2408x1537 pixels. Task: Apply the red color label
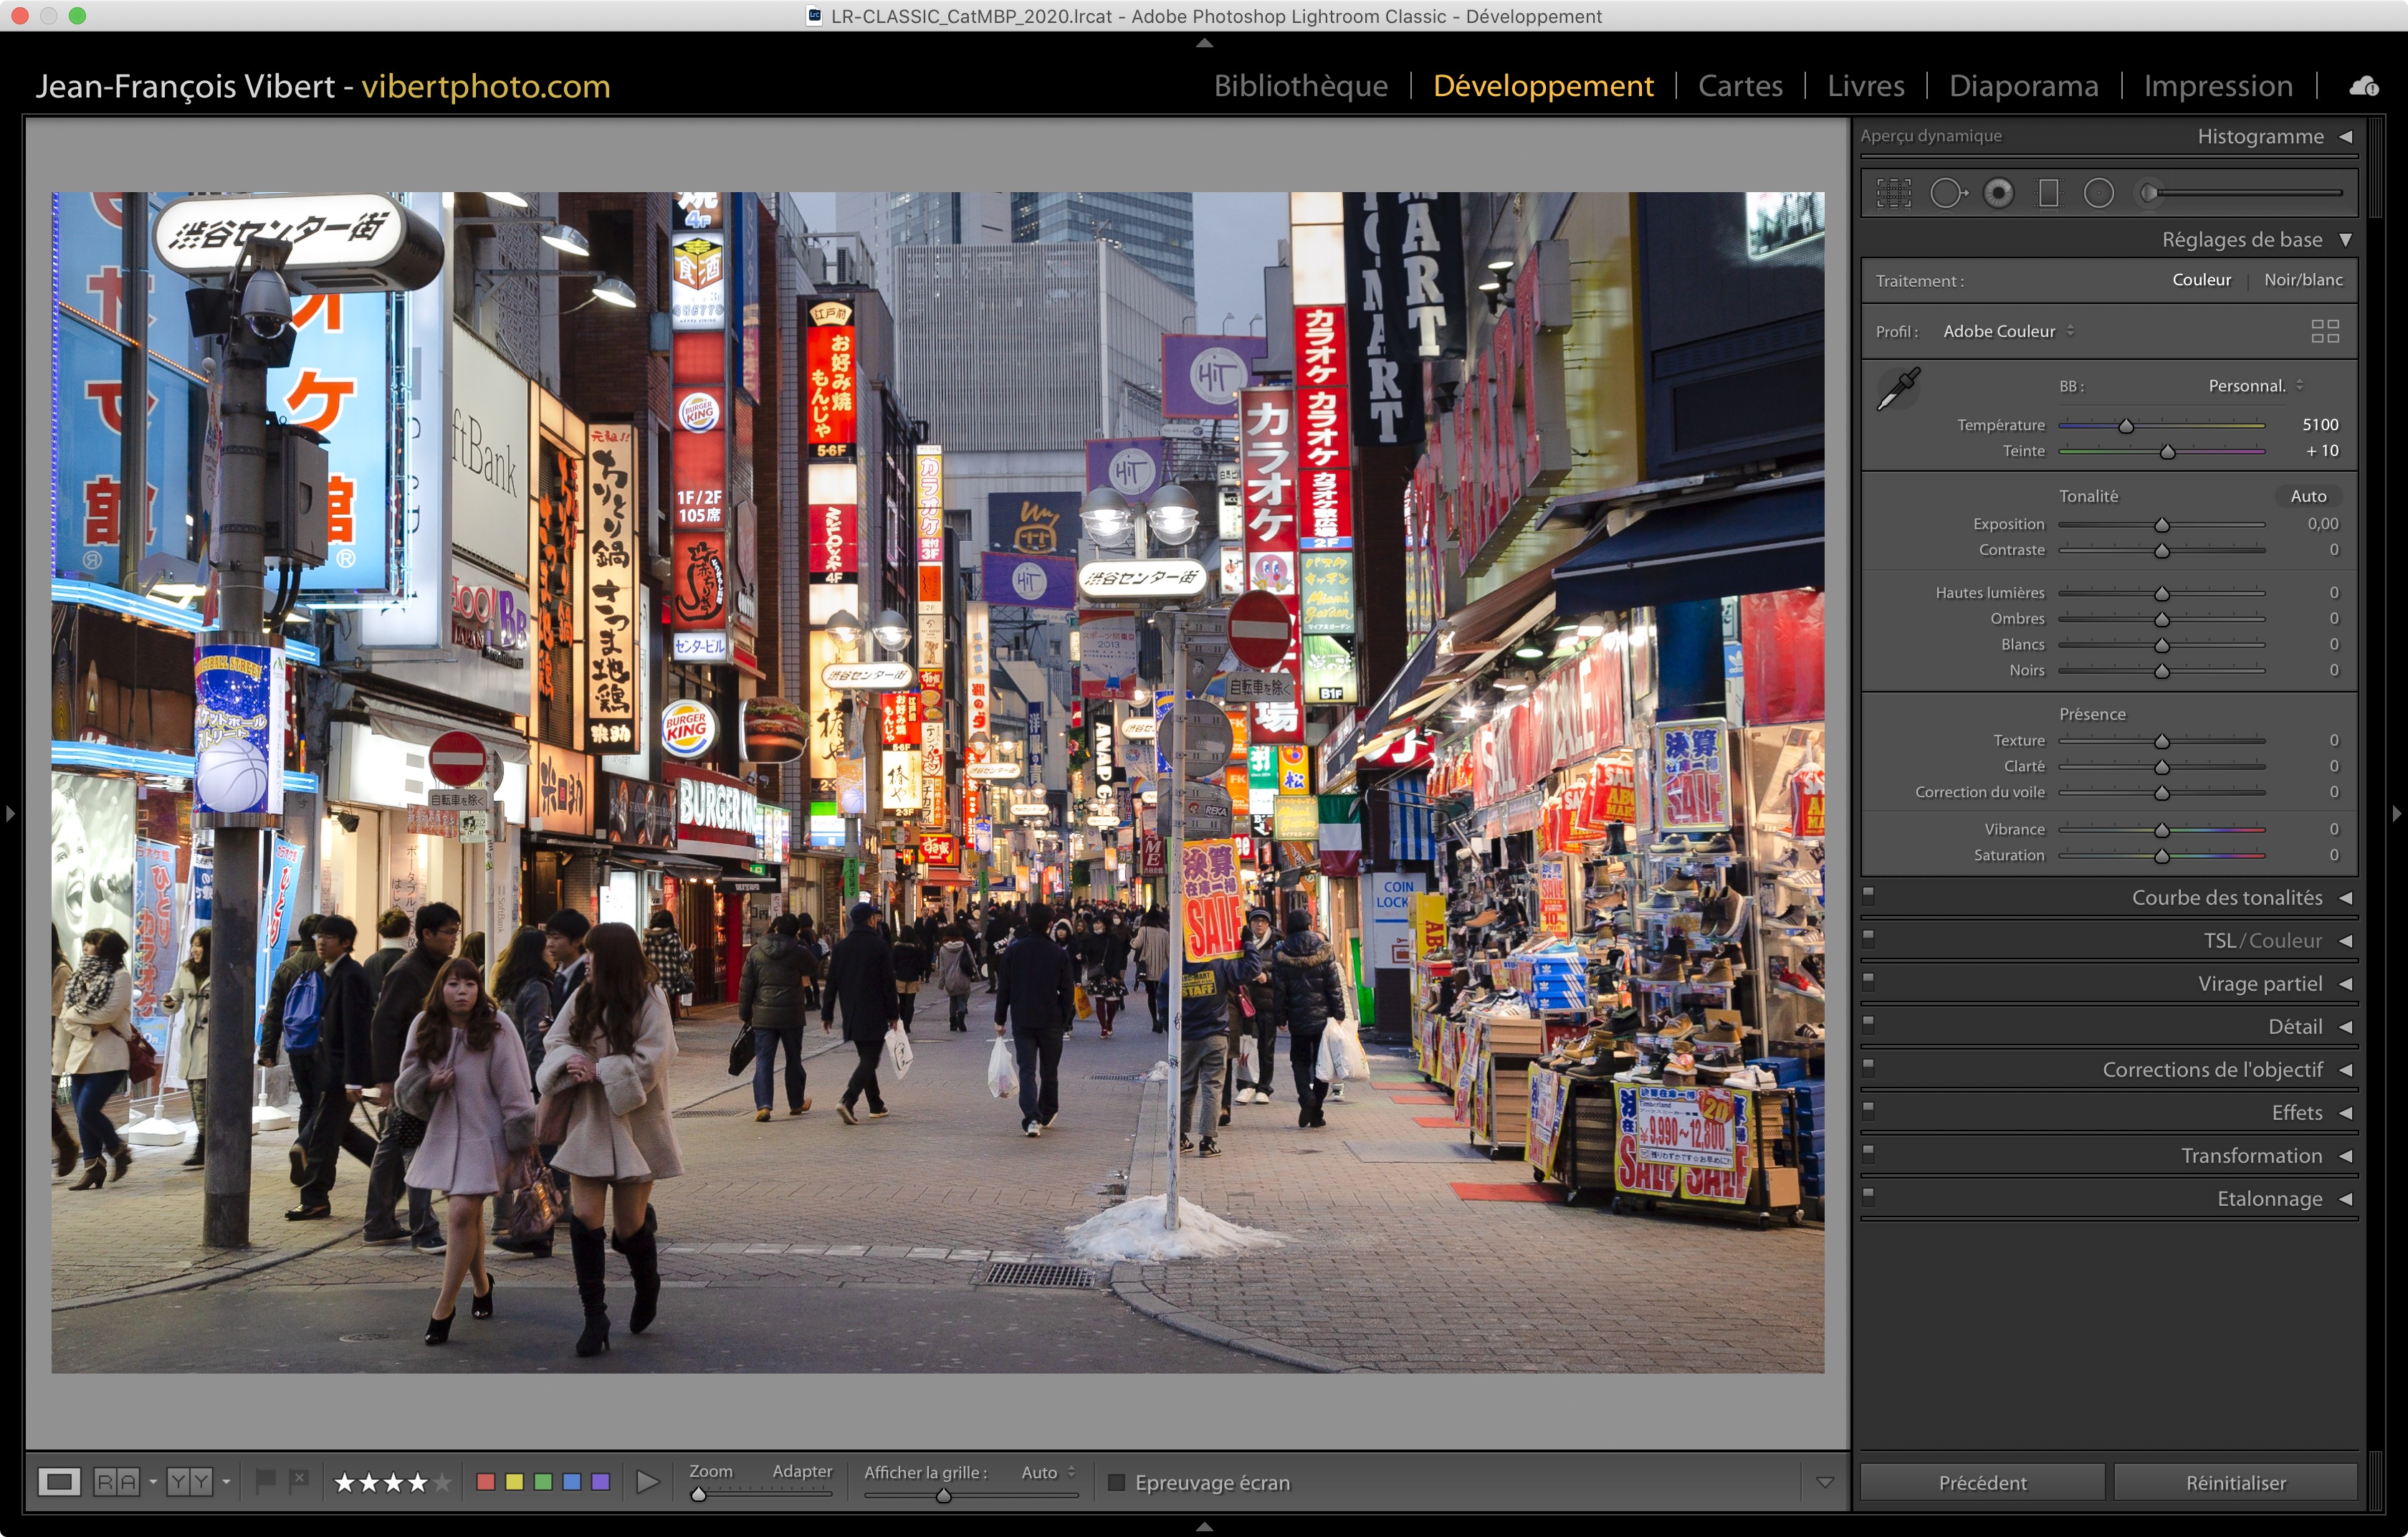tap(486, 1481)
